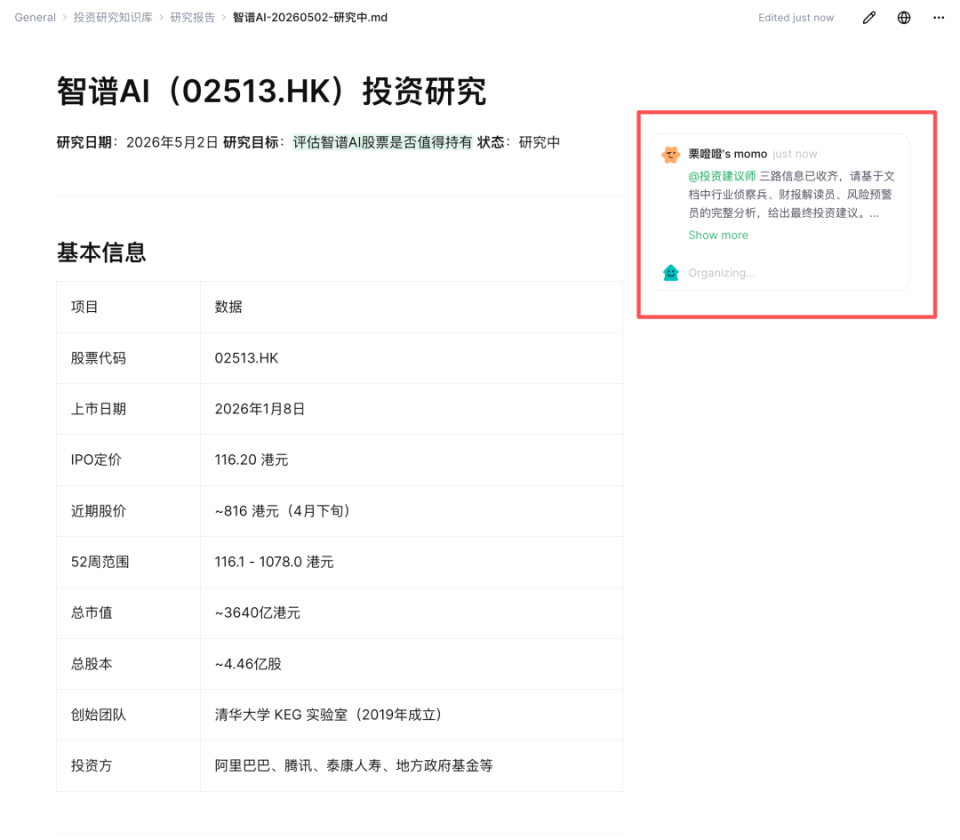This screenshot has width=960, height=840.
Task: Click commenter name 栗噔噔's momo
Action: click(x=727, y=154)
